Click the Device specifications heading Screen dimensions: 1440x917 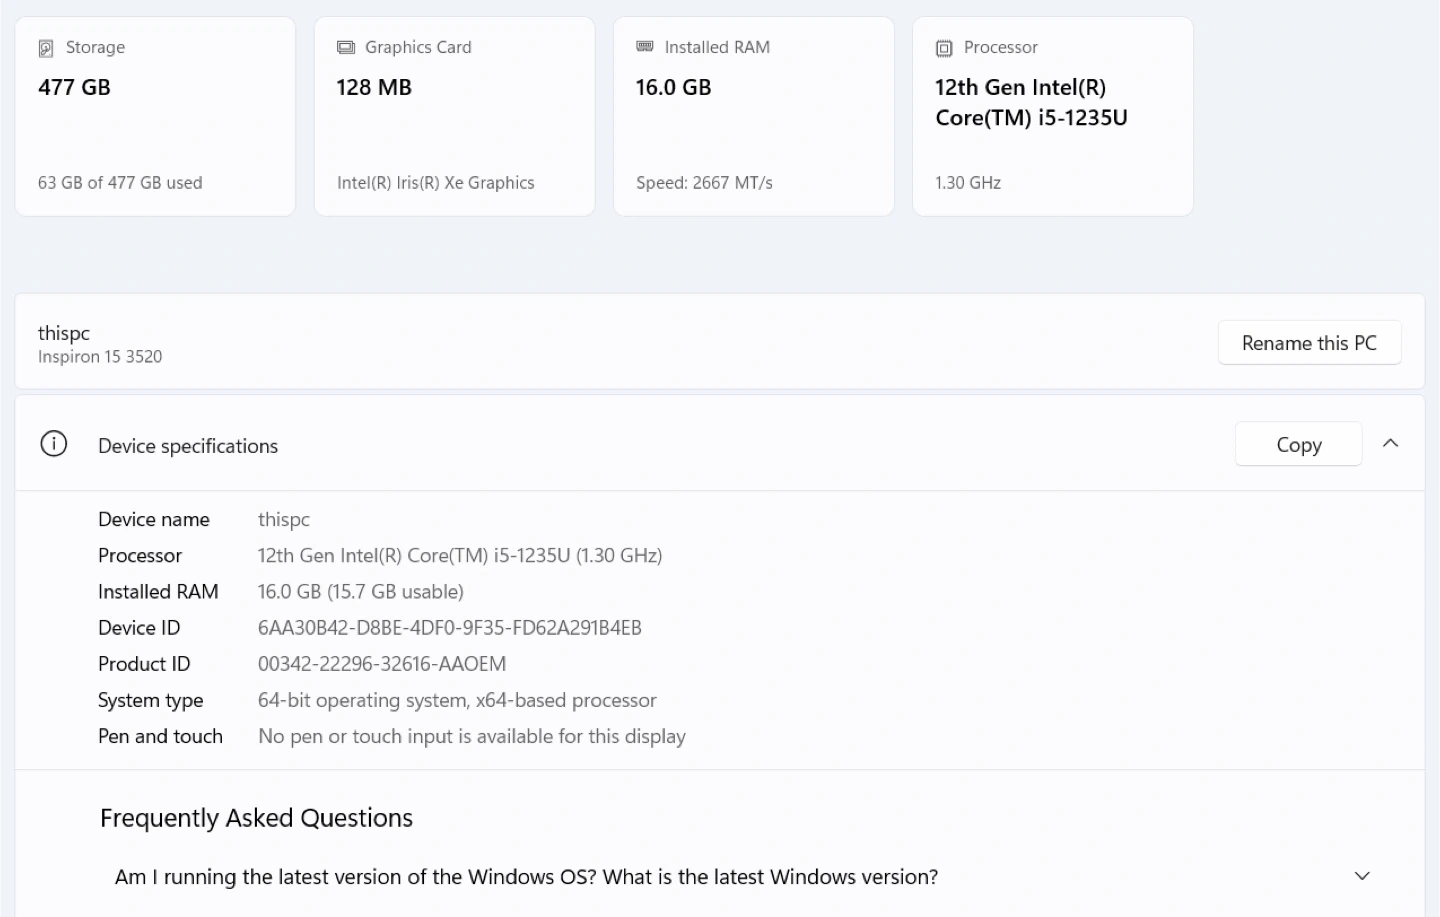(x=188, y=446)
